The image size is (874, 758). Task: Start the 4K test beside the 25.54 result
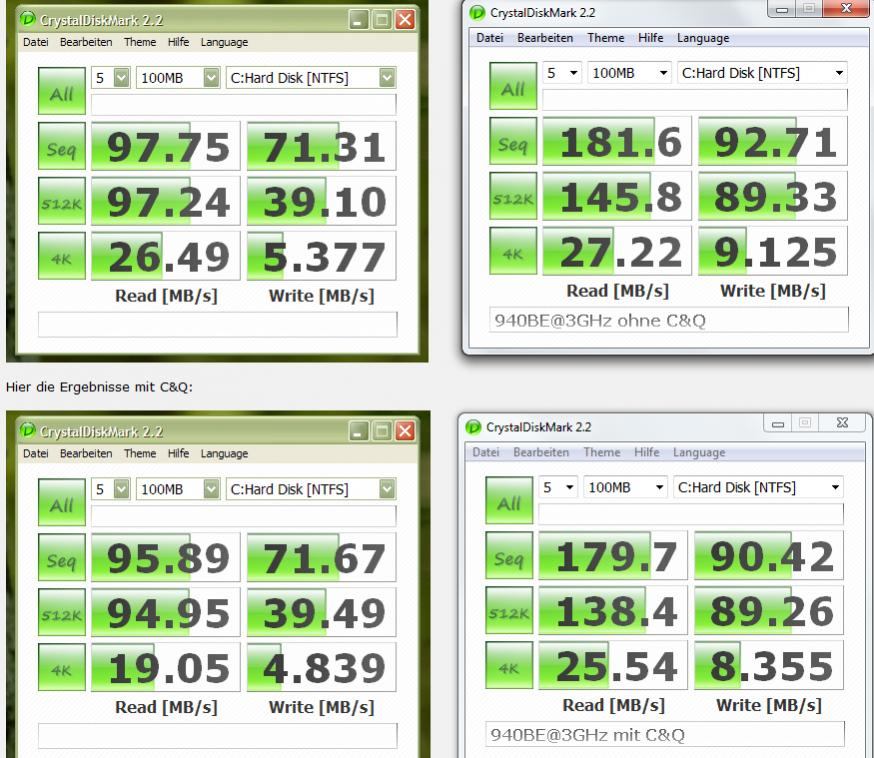tap(509, 665)
